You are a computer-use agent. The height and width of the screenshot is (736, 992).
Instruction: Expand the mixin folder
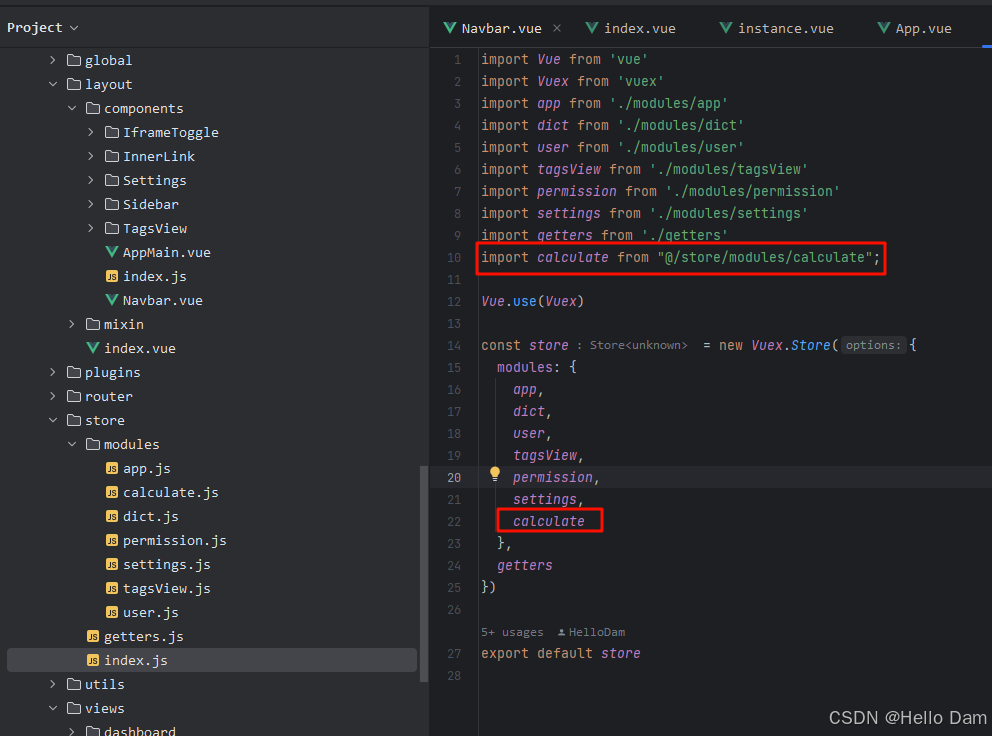point(71,324)
